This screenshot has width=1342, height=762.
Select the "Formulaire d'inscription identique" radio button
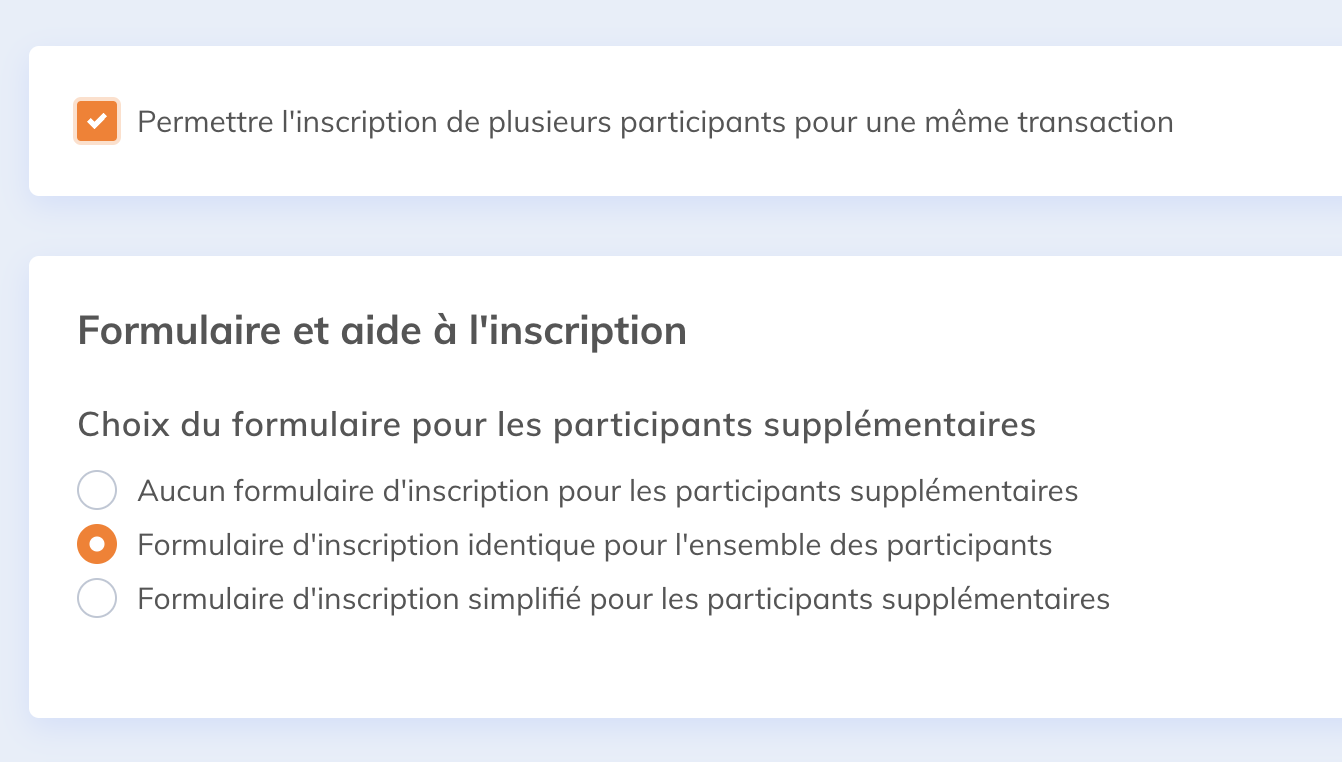coord(97,545)
